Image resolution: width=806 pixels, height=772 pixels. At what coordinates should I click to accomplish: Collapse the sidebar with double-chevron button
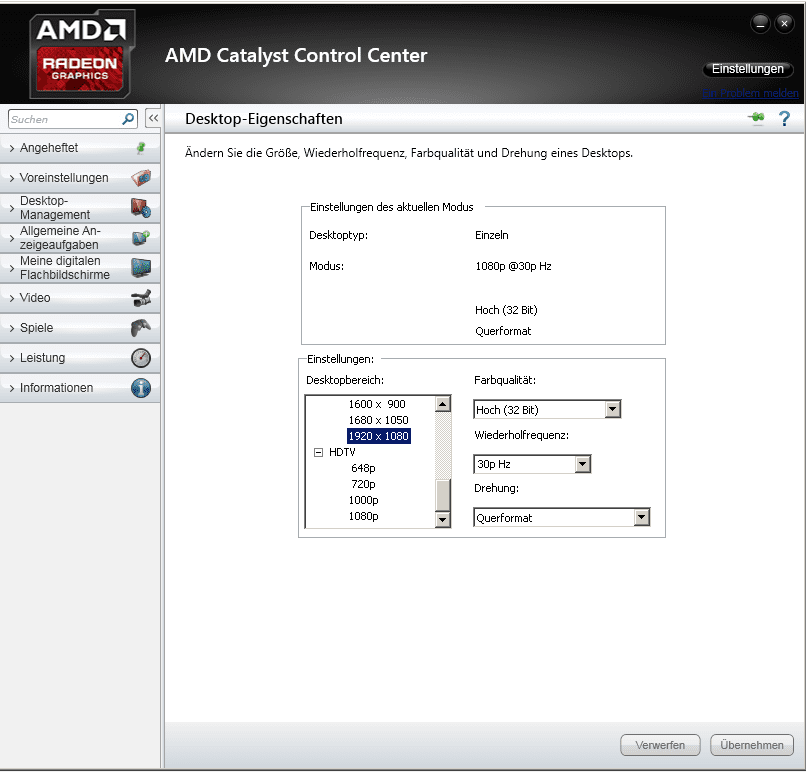[153, 118]
